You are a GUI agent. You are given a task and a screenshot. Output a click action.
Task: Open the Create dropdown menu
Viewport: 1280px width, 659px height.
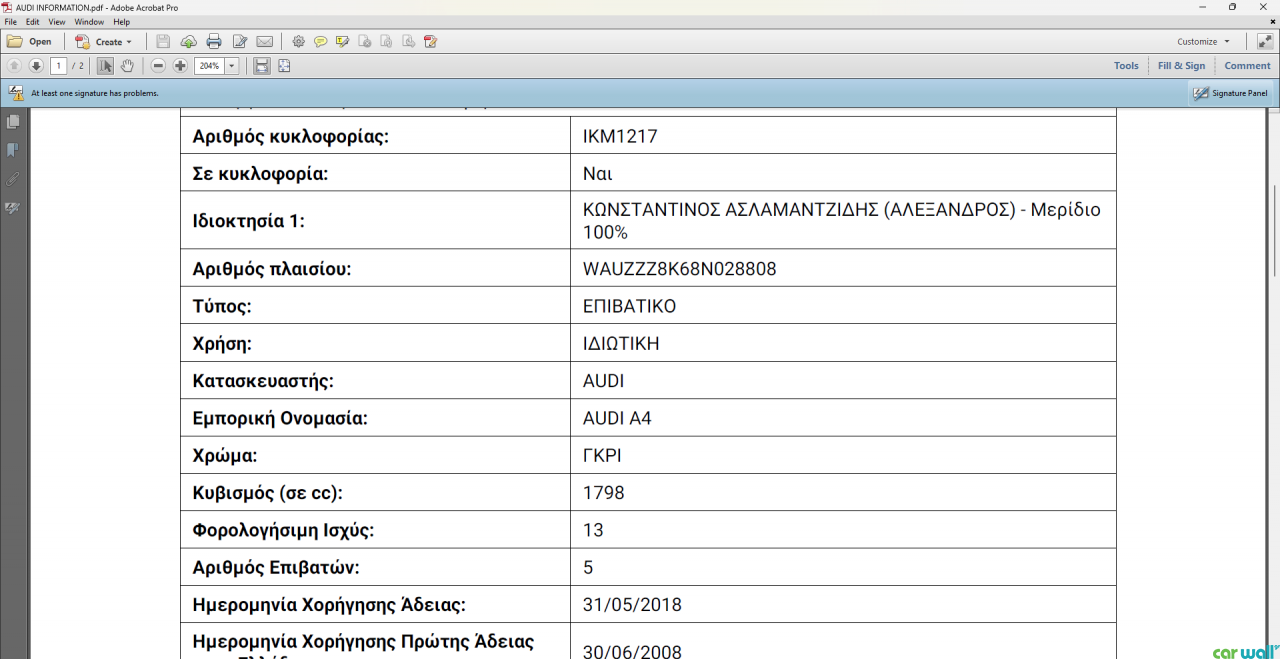tap(104, 42)
